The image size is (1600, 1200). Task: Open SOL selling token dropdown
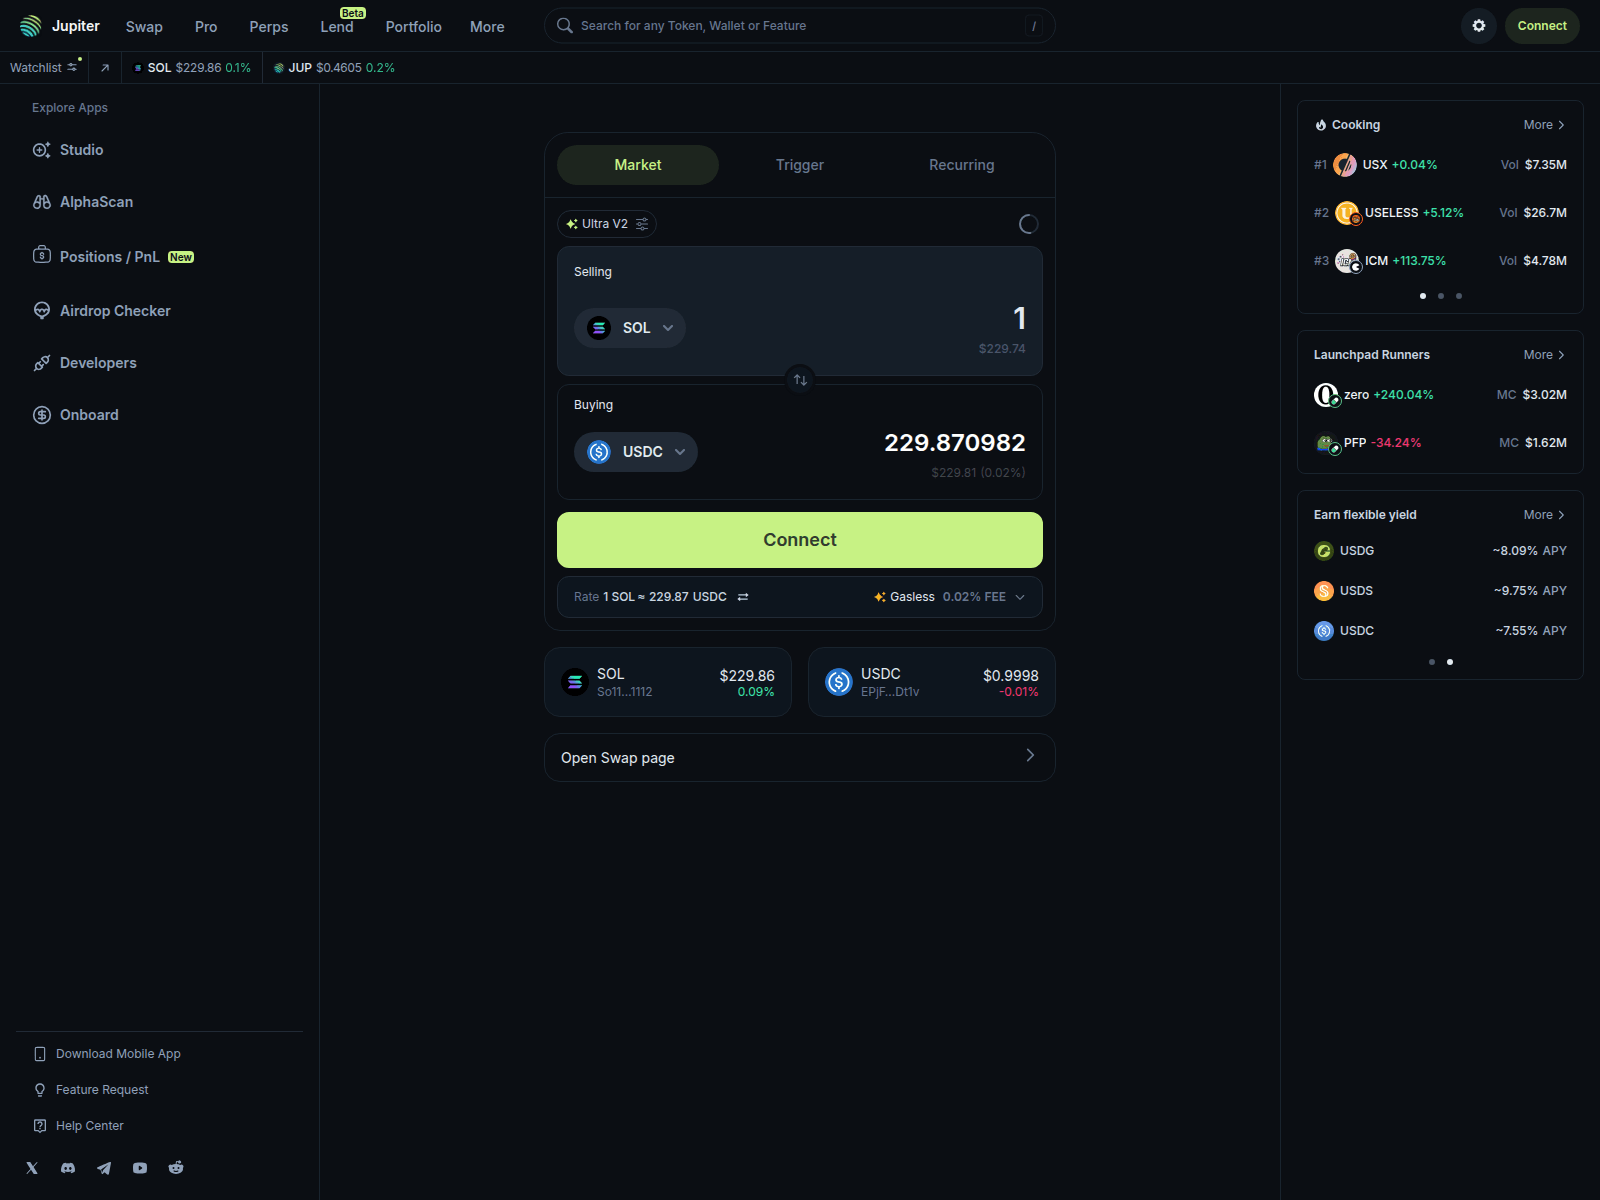point(630,328)
